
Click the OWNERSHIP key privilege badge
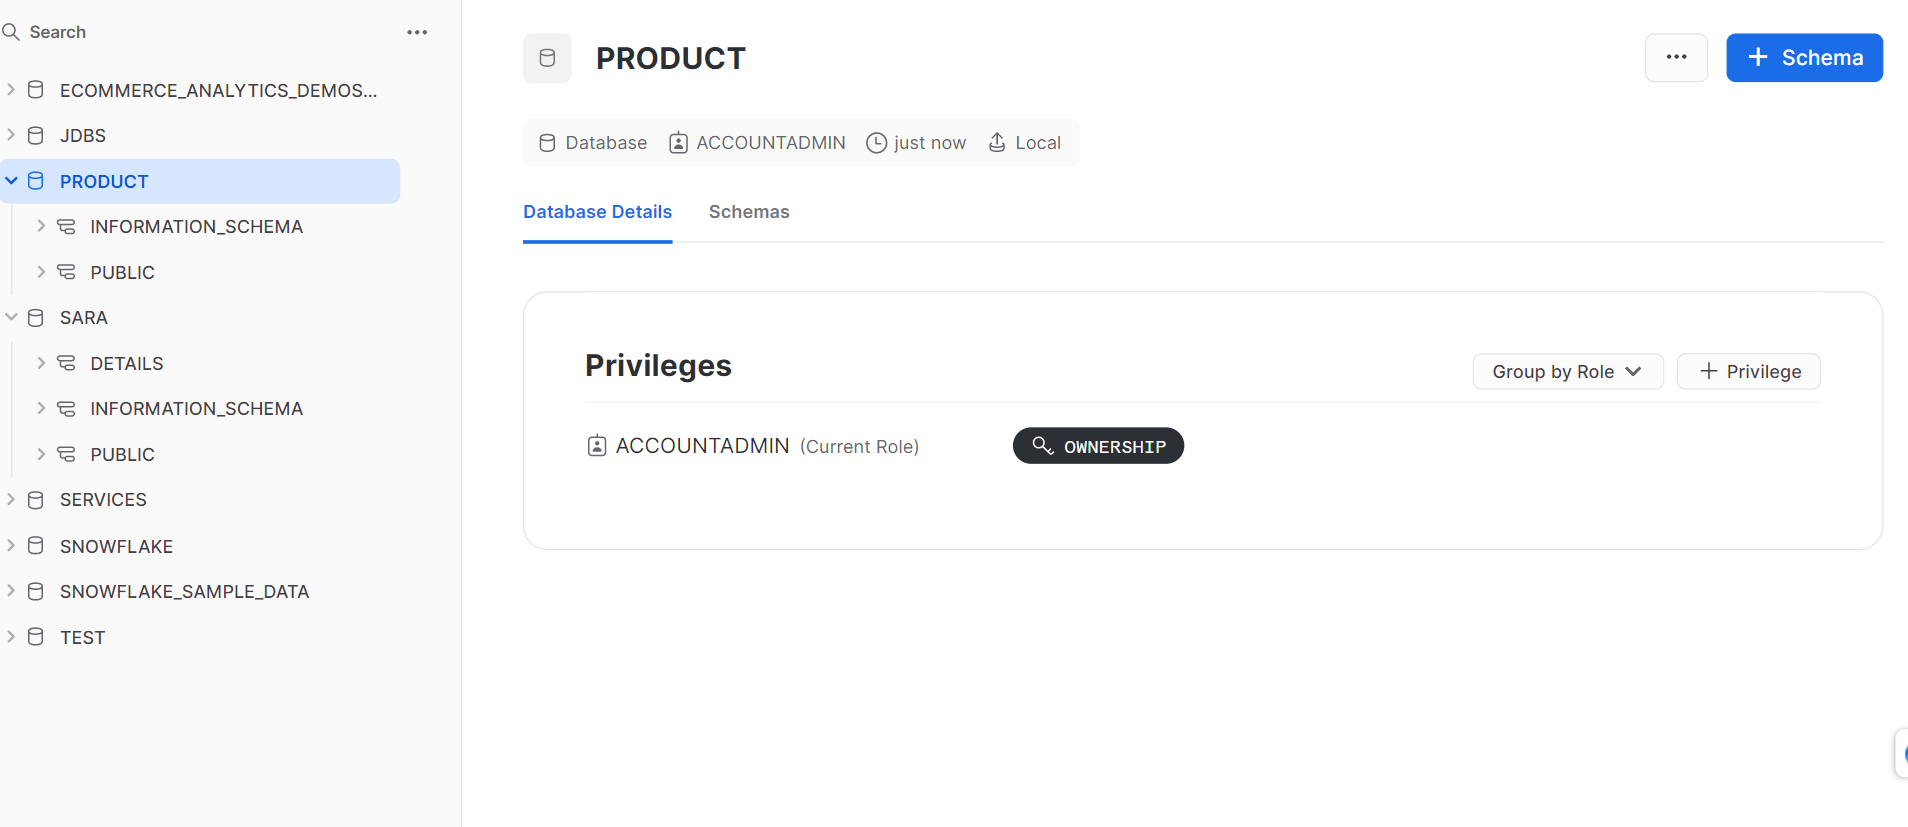(1098, 446)
